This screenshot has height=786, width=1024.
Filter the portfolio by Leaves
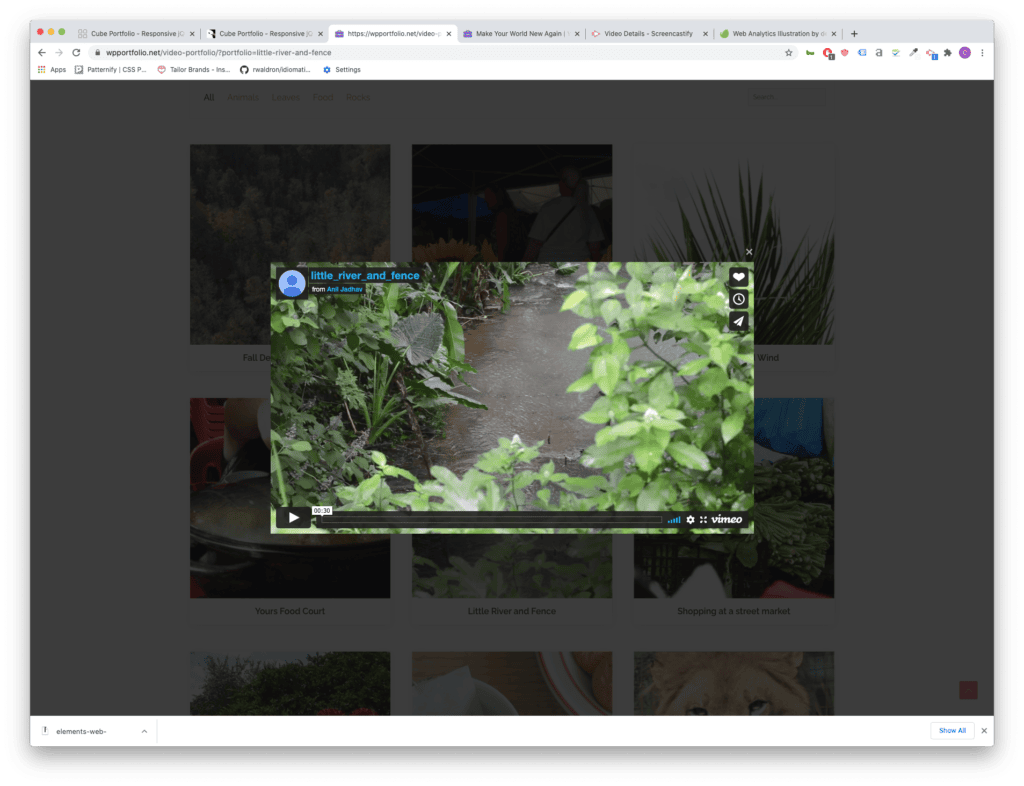pyautogui.click(x=286, y=98)
